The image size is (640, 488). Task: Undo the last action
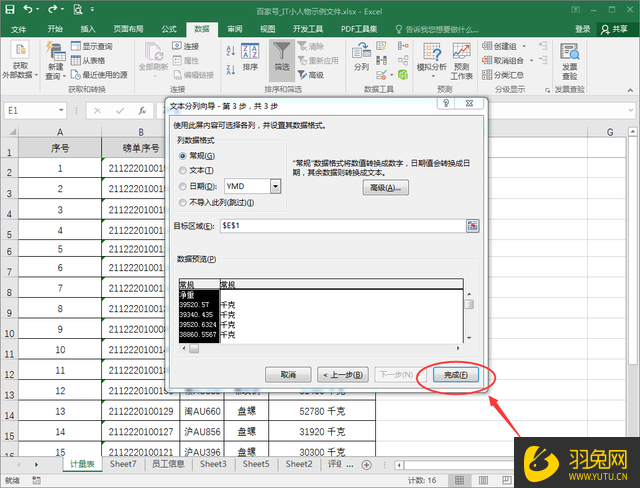tap(28, 9)
